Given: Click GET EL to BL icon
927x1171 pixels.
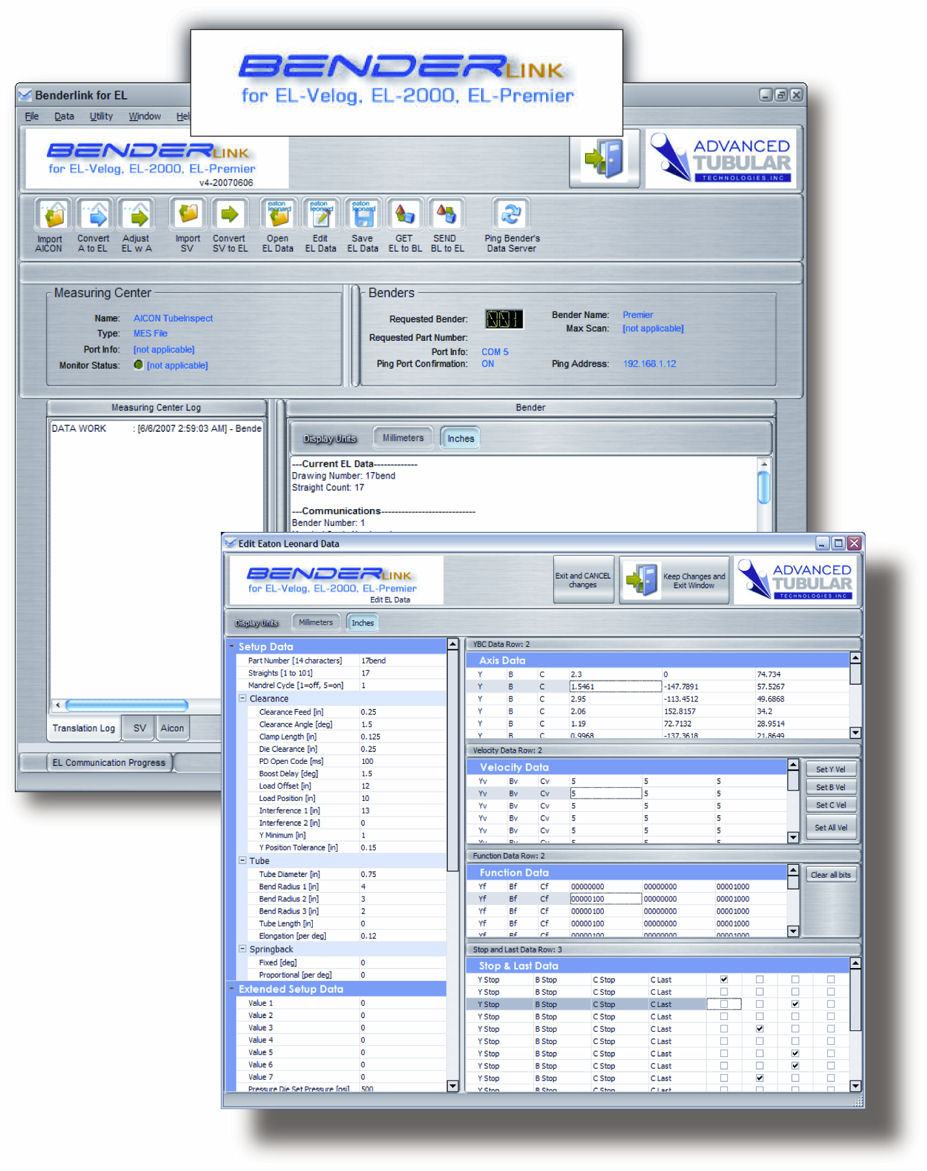Looking at the screenshot, I should point(404,215).
